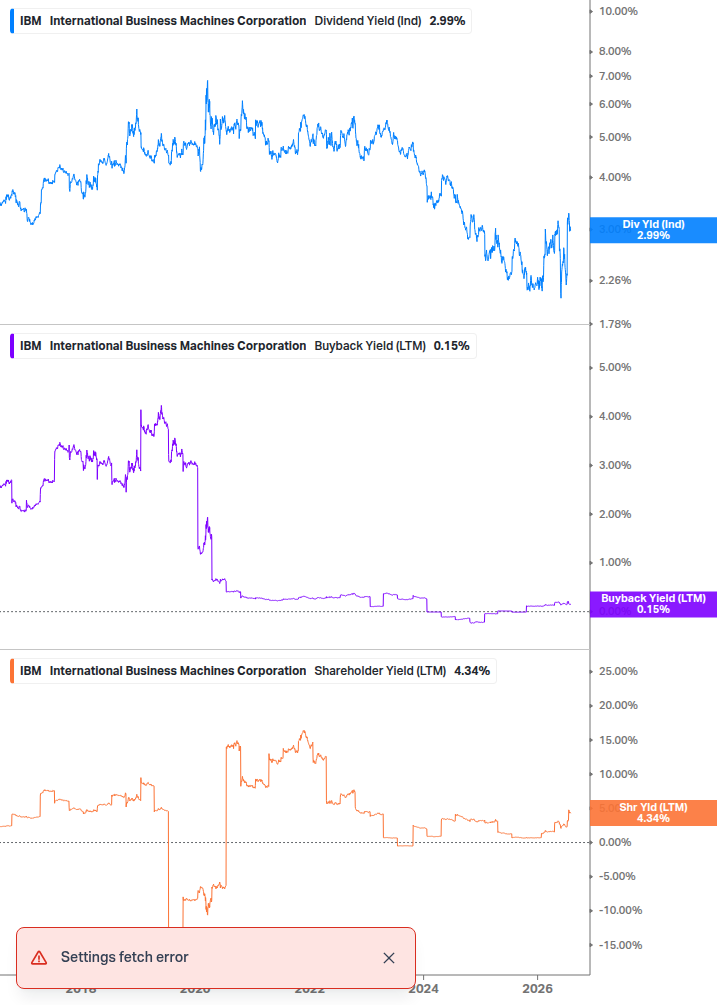Screen dimensions: 717x1005
Task: Click the orange Shr Yld (LTM) 4.34% axis tag
Action: point(653,813)
